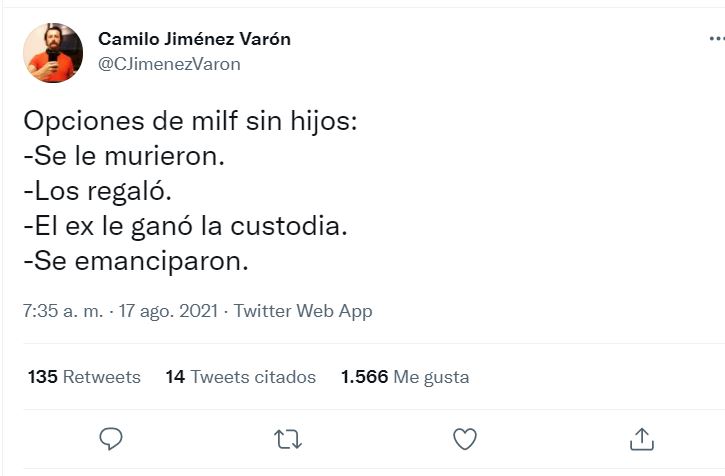Viewport: 725px width, 476px height.
Task: View the 14 Tweets citados list
Action: click(240, 377)
